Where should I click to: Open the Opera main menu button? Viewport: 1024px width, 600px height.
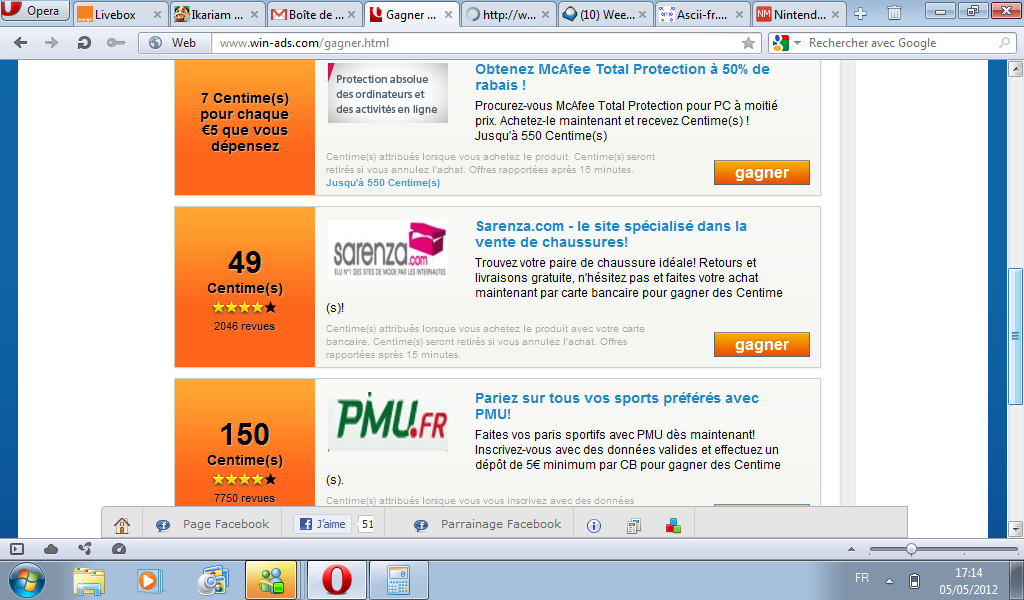click(35, 10)
